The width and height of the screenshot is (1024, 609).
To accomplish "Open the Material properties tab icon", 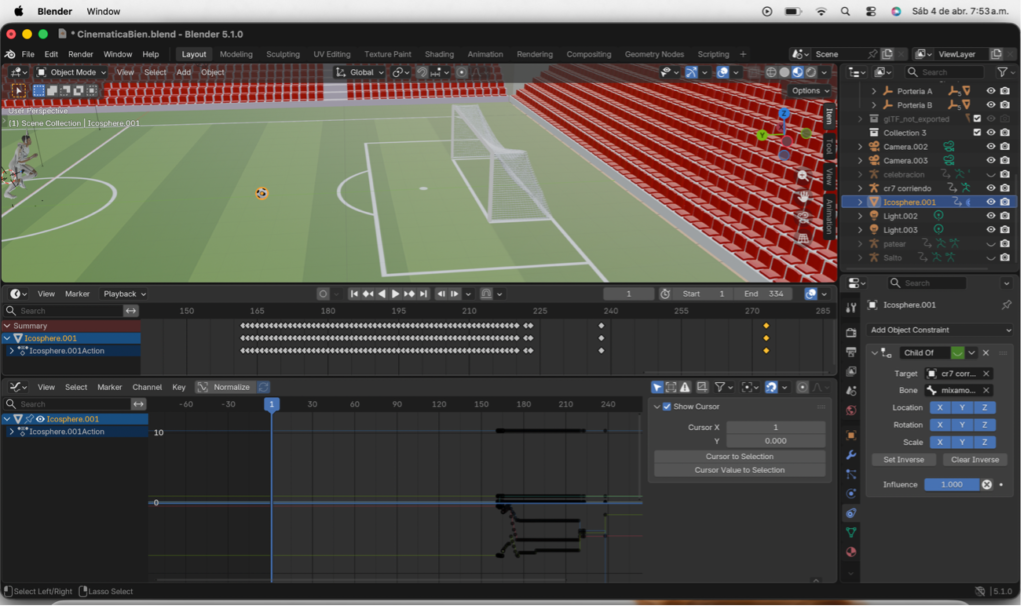I will pyautogui.click(x=851, y=551).
